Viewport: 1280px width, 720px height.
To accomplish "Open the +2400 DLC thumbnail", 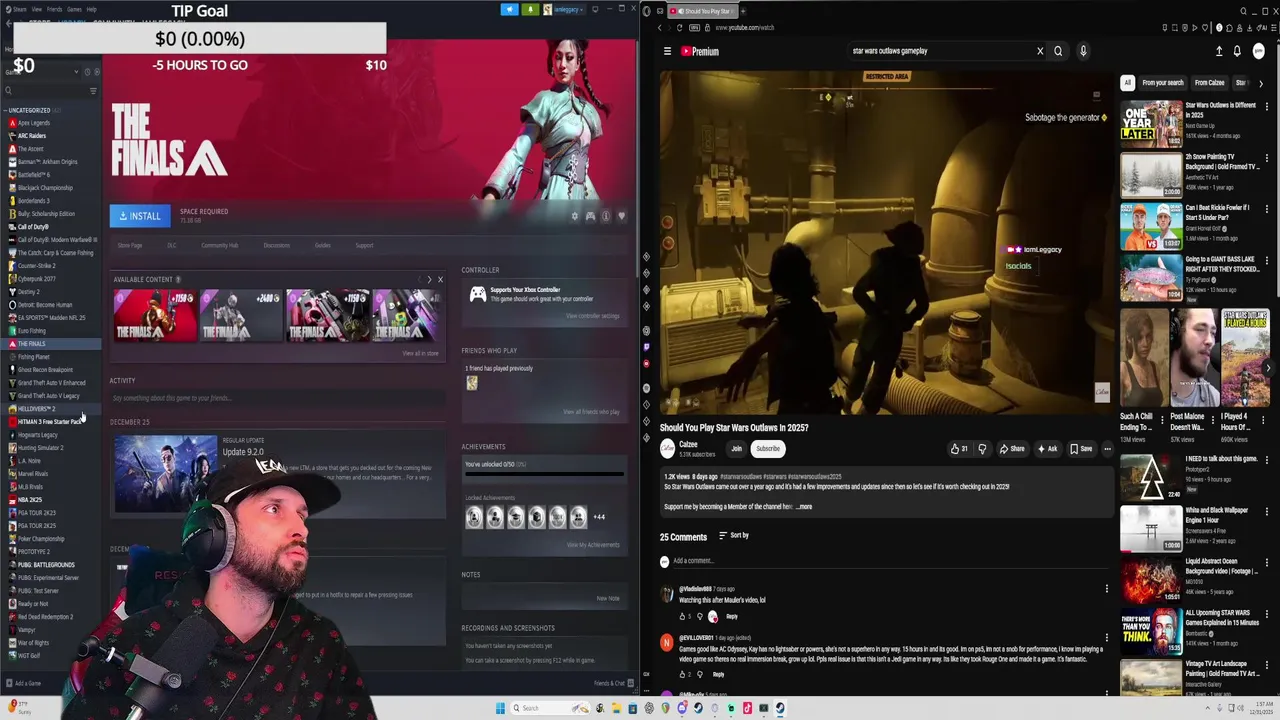I will 241,316.
